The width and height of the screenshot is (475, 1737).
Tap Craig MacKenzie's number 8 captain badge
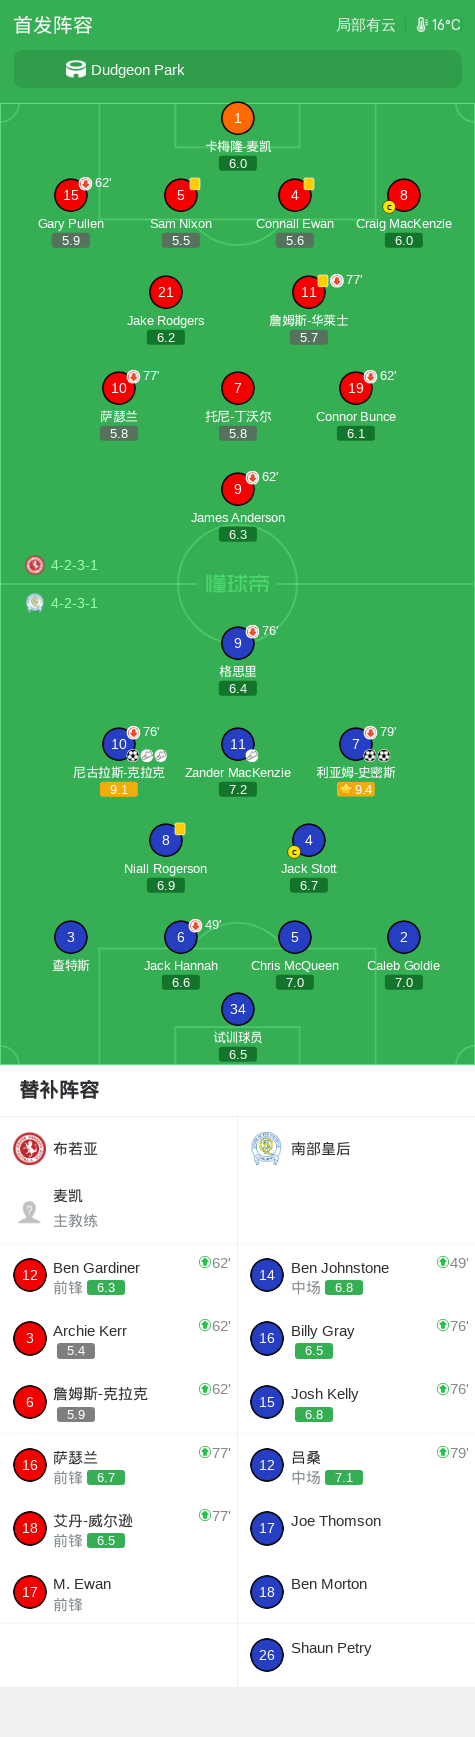coord(404,196)
